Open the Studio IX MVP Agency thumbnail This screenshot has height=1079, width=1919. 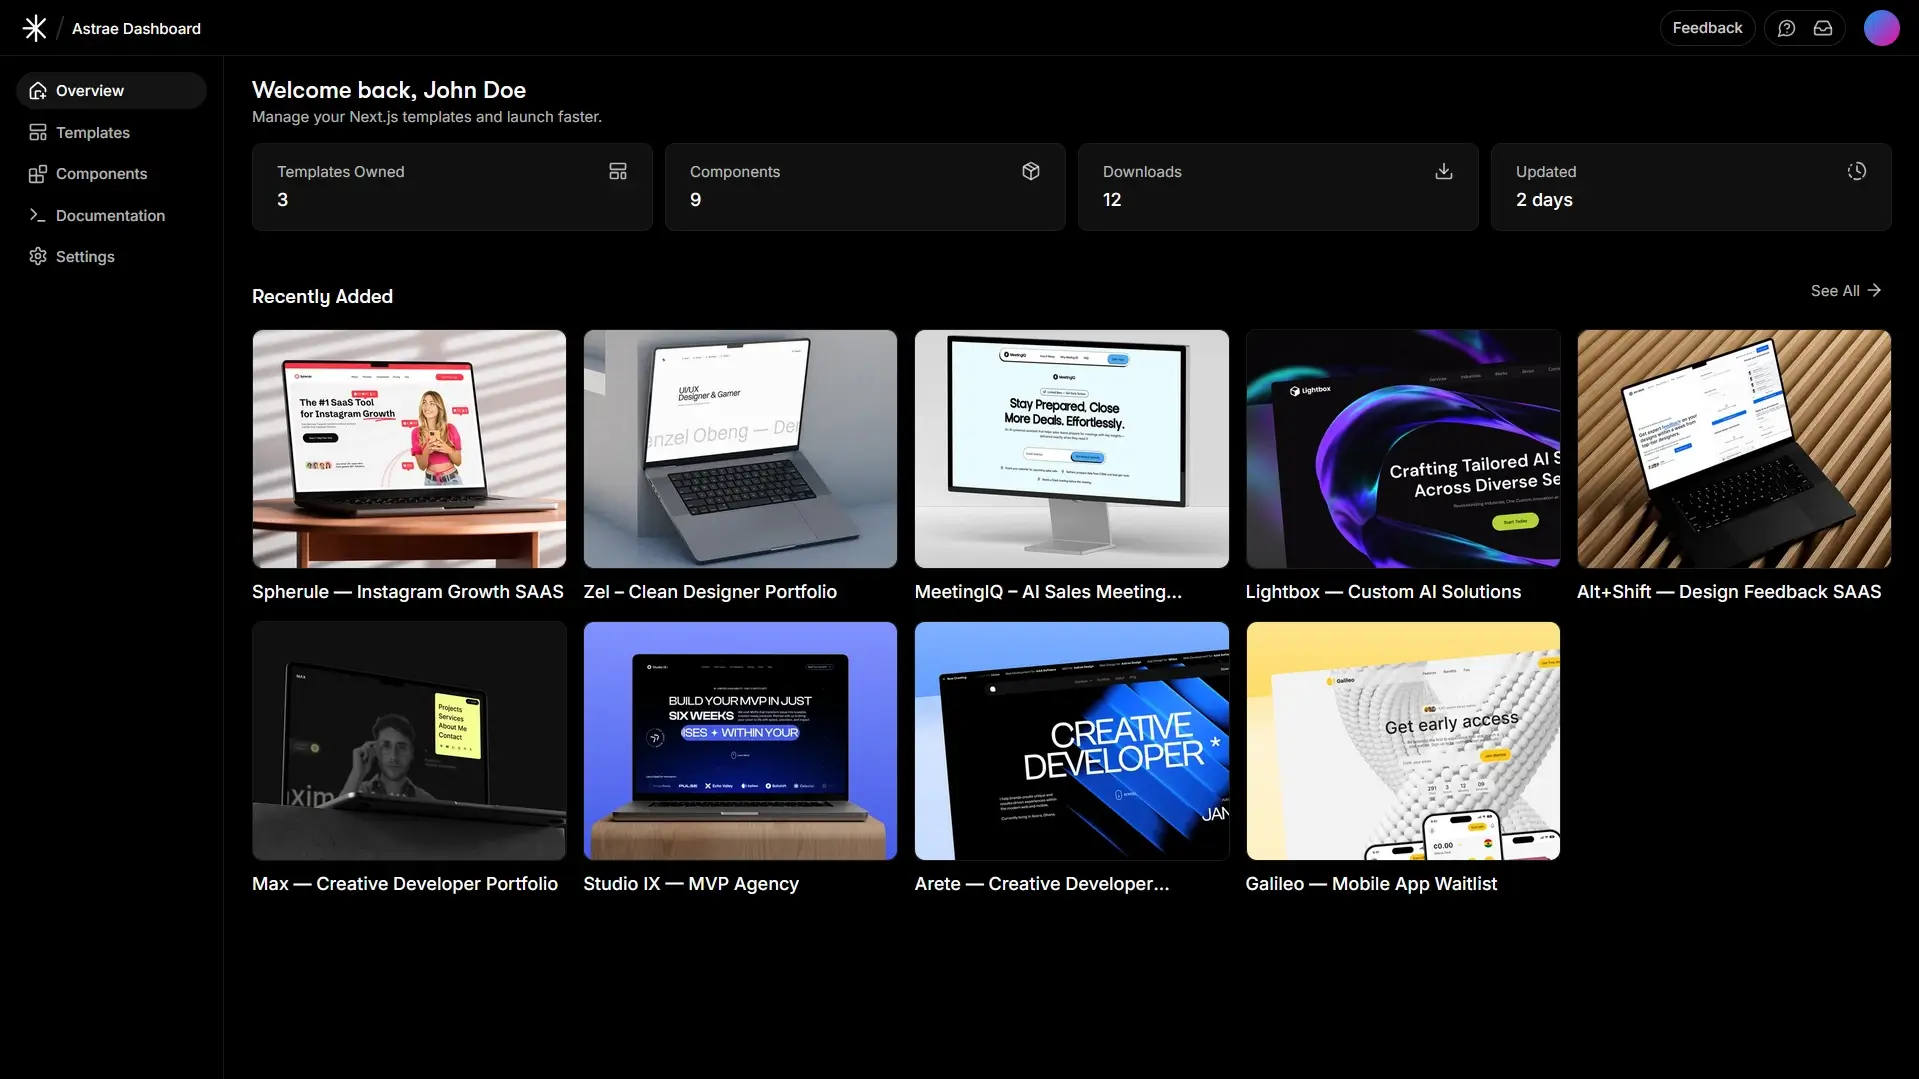(740, 741)
